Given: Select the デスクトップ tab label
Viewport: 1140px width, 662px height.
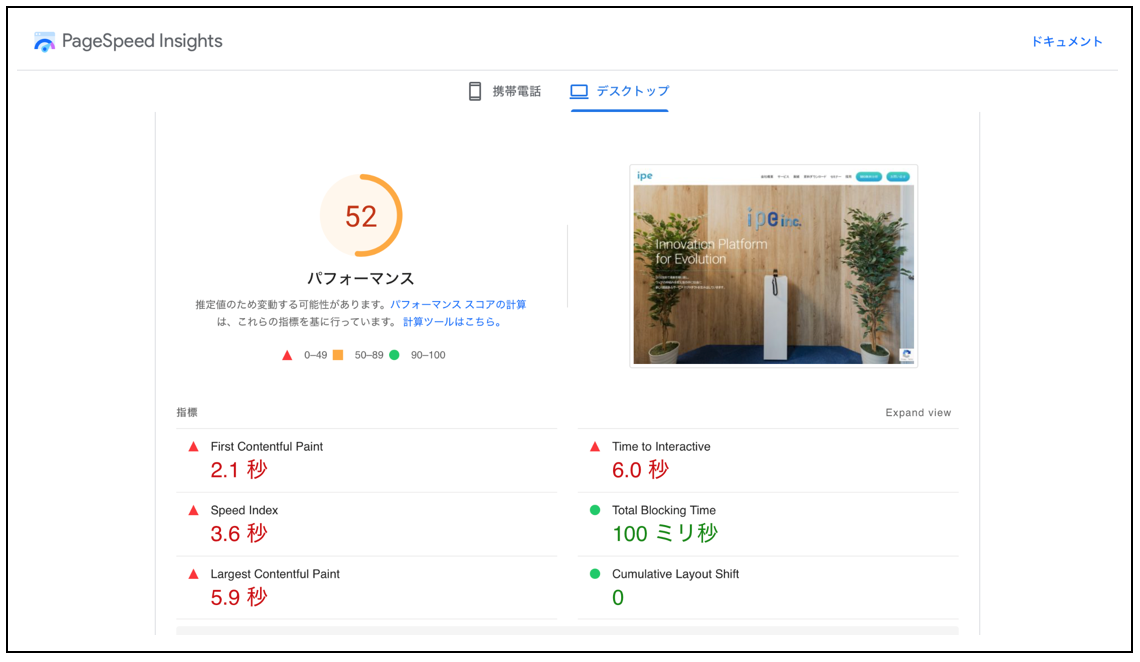Looking at the screenshot, I should point(633,91).
